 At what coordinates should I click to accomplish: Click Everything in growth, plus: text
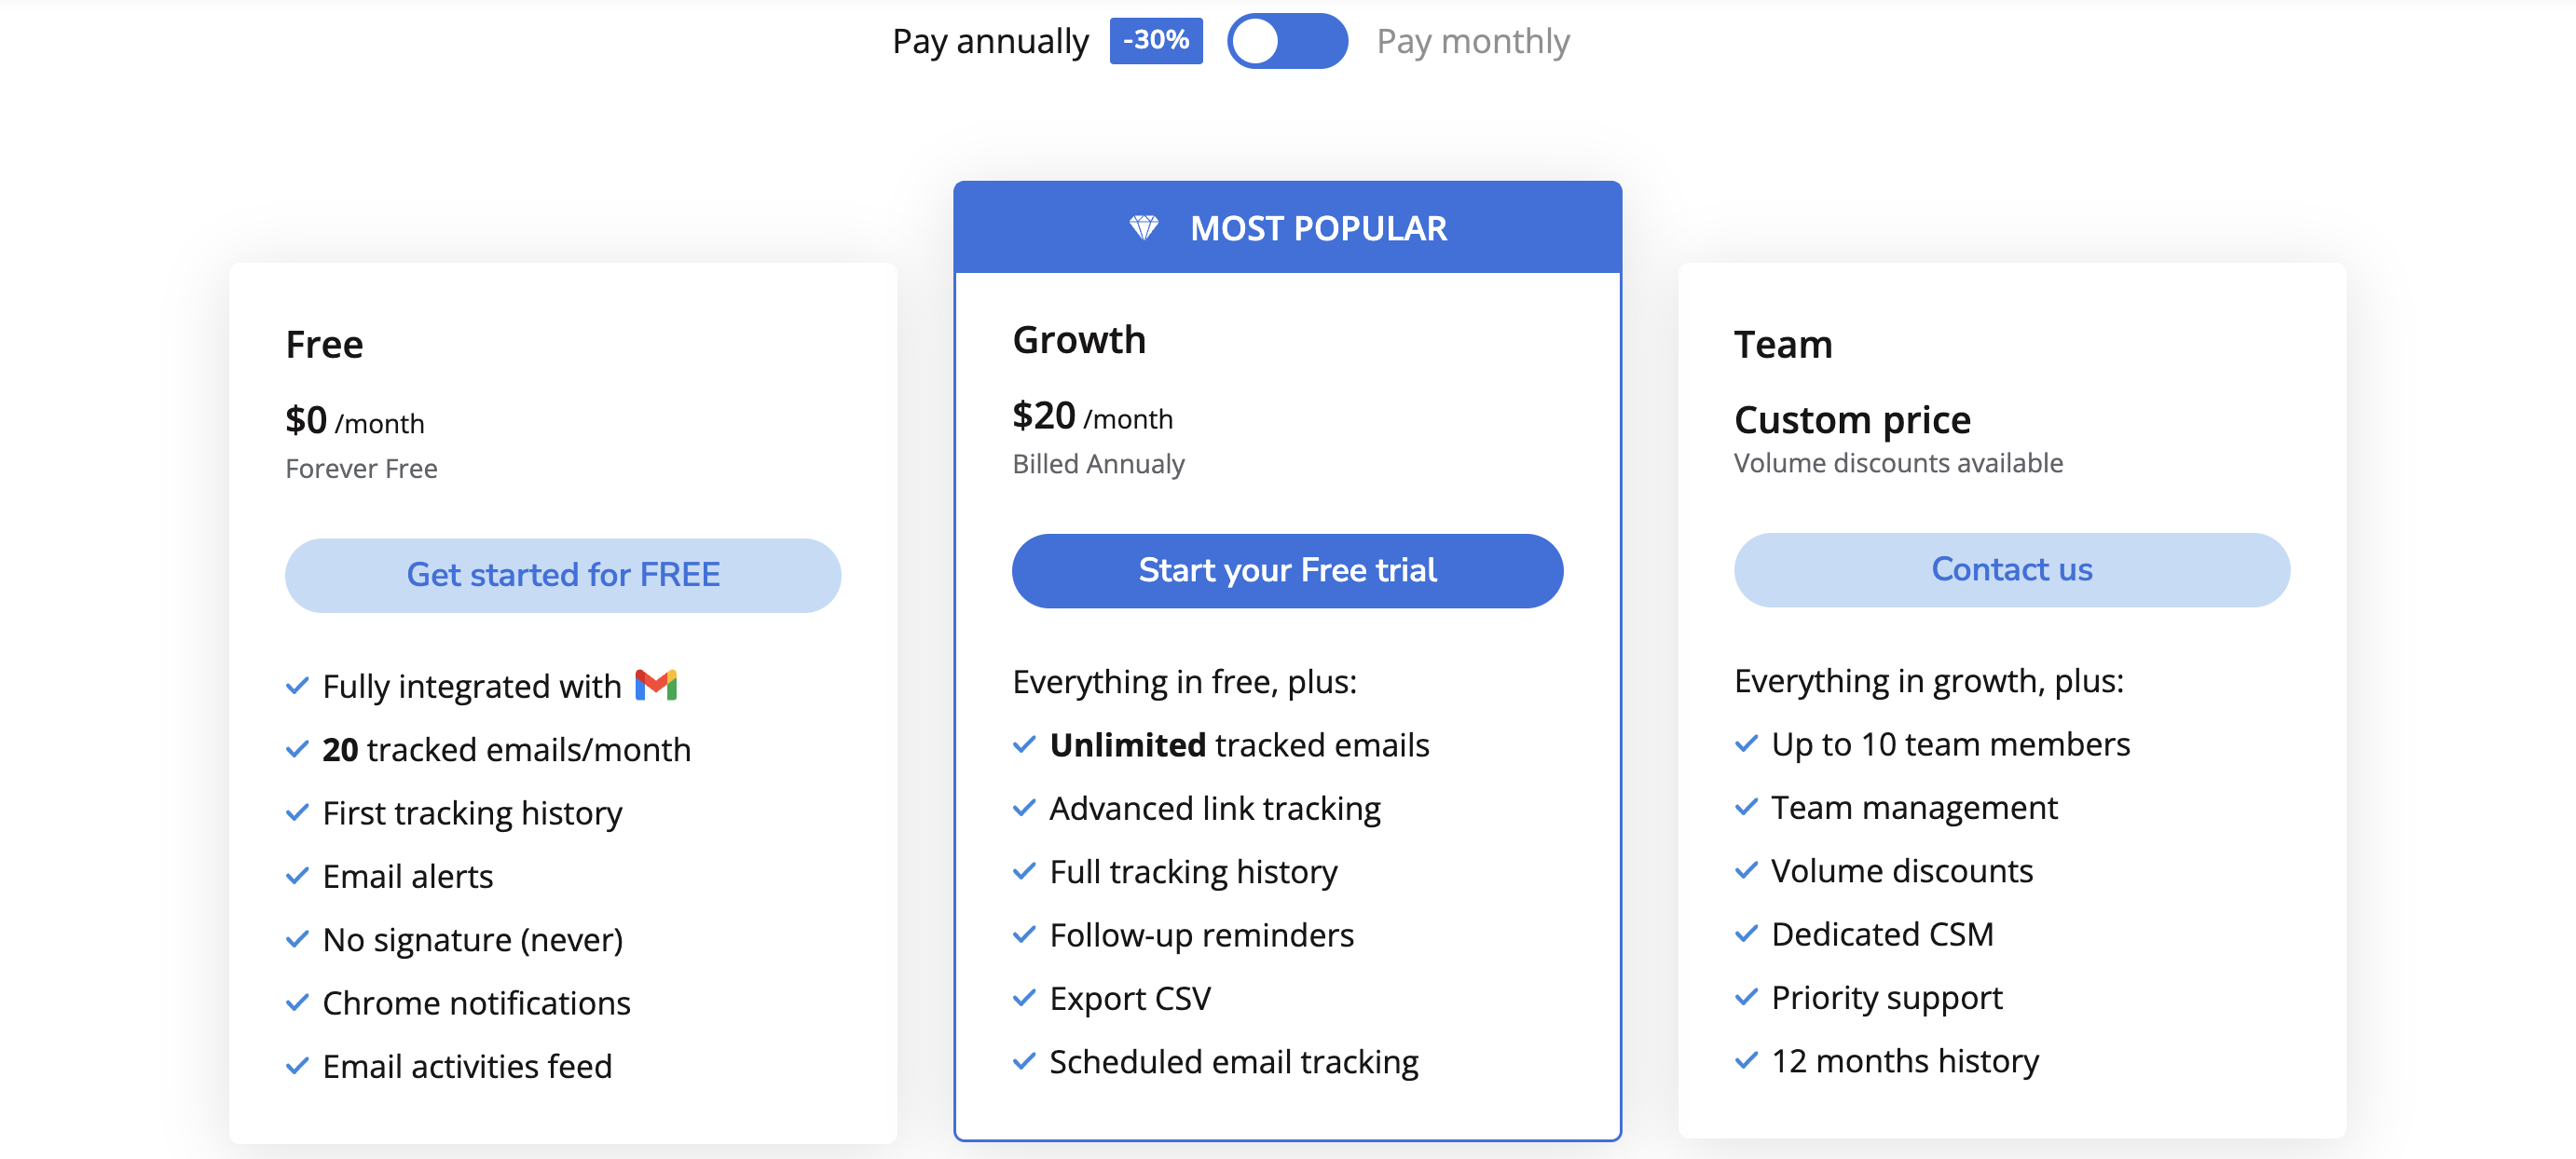1928,680
